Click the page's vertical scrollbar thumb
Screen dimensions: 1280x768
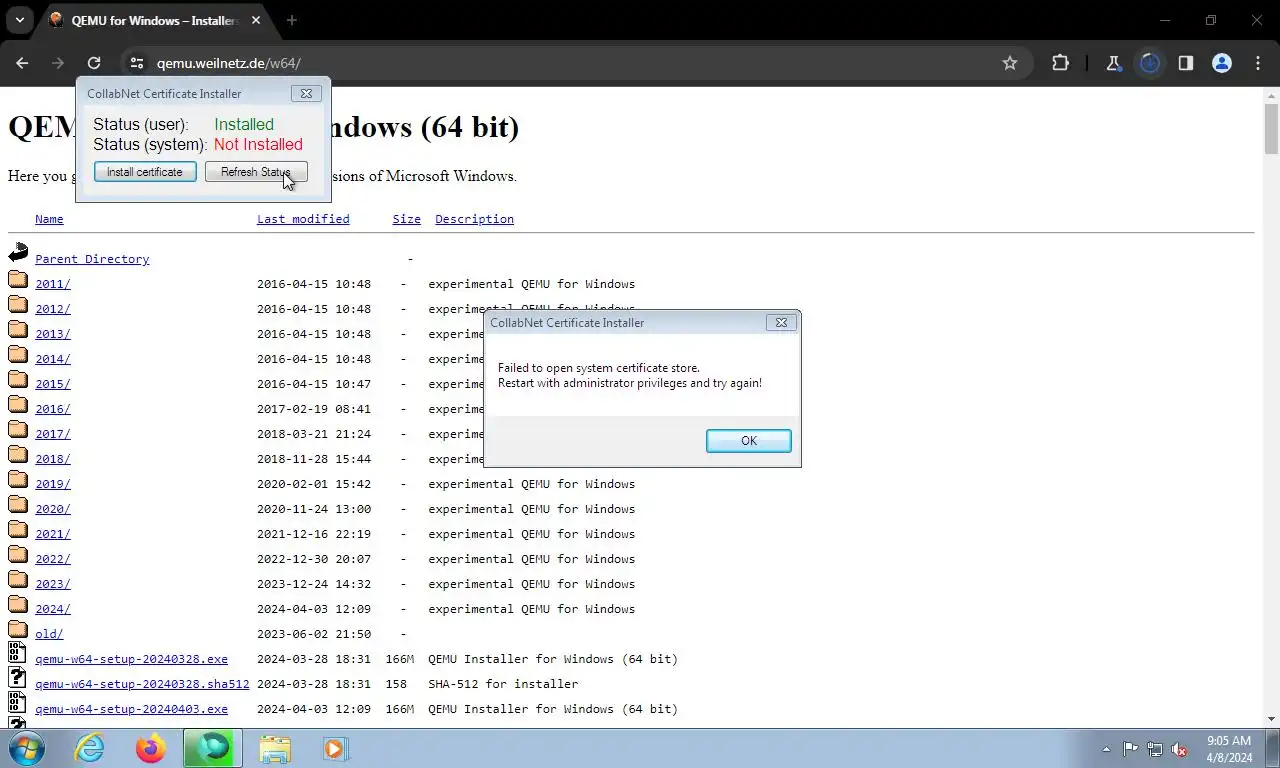pos(1271,130)
